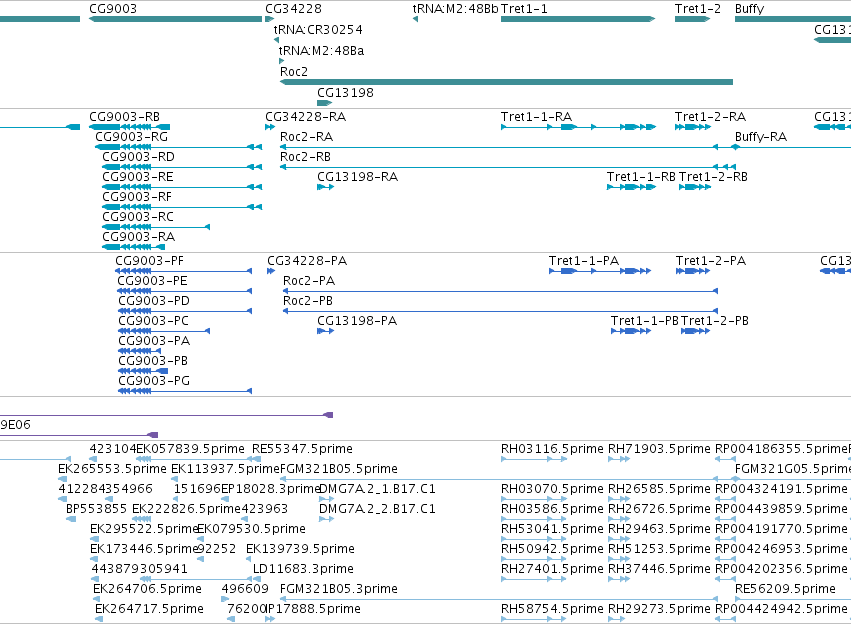Select protein Roc2-PA label
Screen dimensions: 851x624
(309, 281)
